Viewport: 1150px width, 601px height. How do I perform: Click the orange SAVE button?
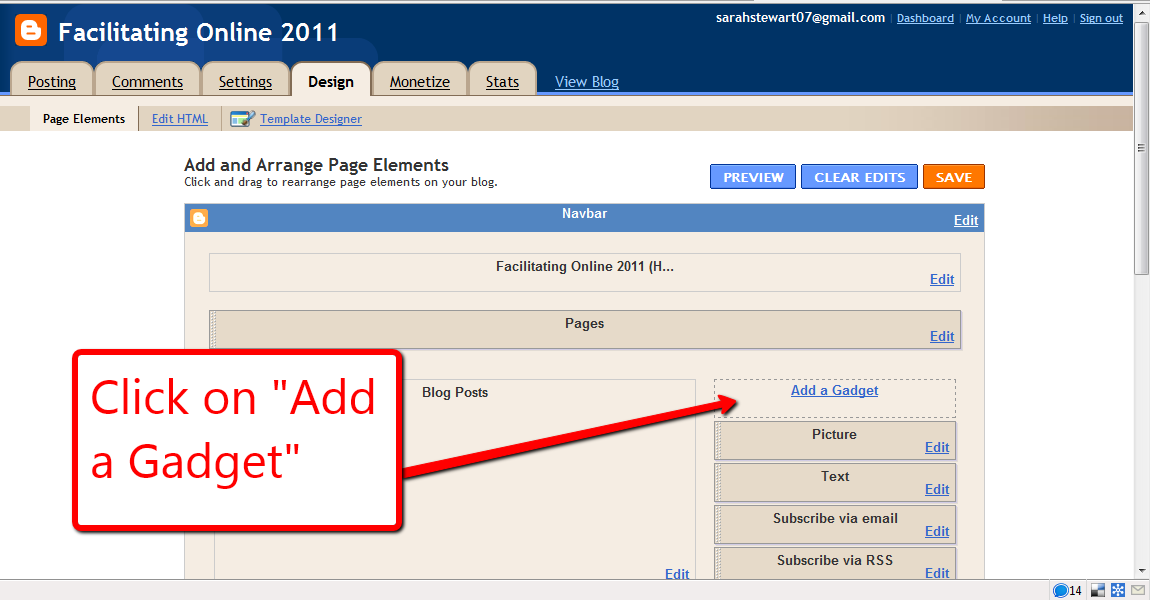click(x=953, y=177)
